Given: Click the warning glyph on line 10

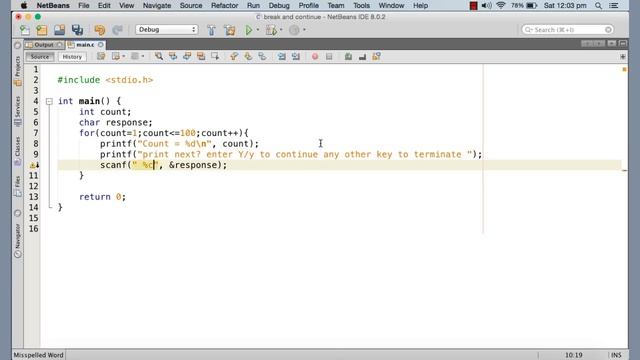Looking at the screenshot, I should point(34,165).
